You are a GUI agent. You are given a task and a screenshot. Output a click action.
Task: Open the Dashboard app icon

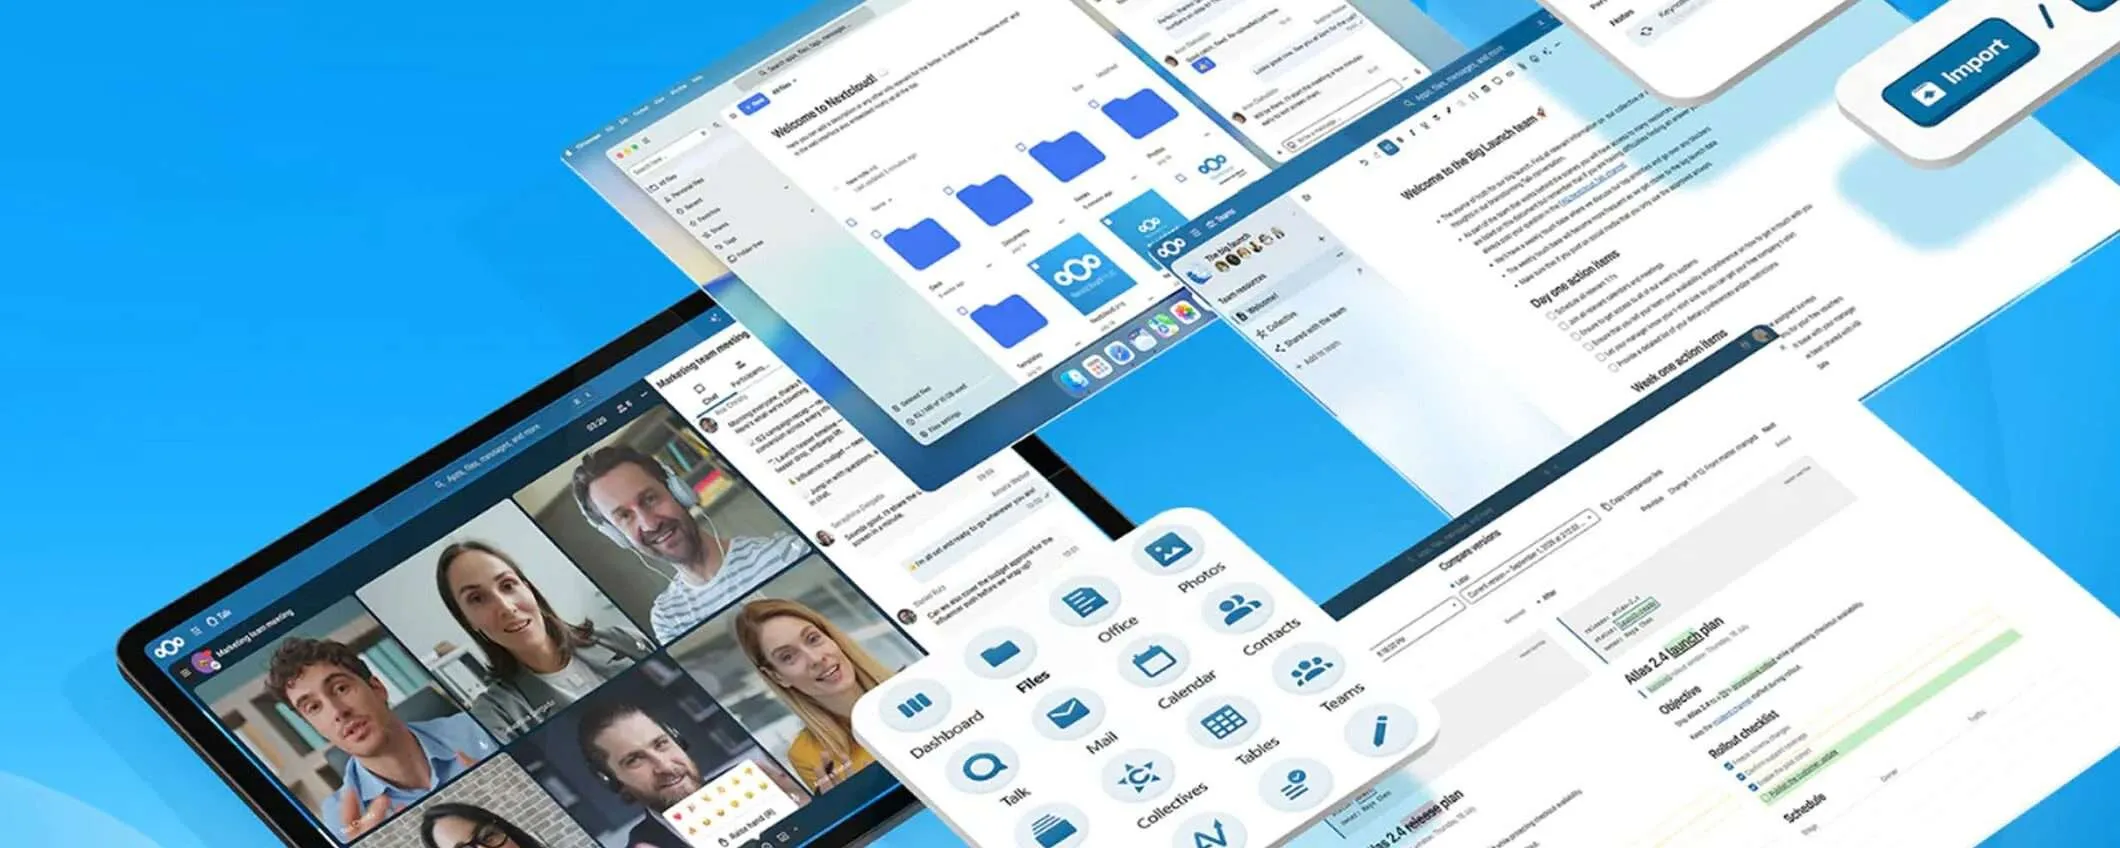pos(914,707)
